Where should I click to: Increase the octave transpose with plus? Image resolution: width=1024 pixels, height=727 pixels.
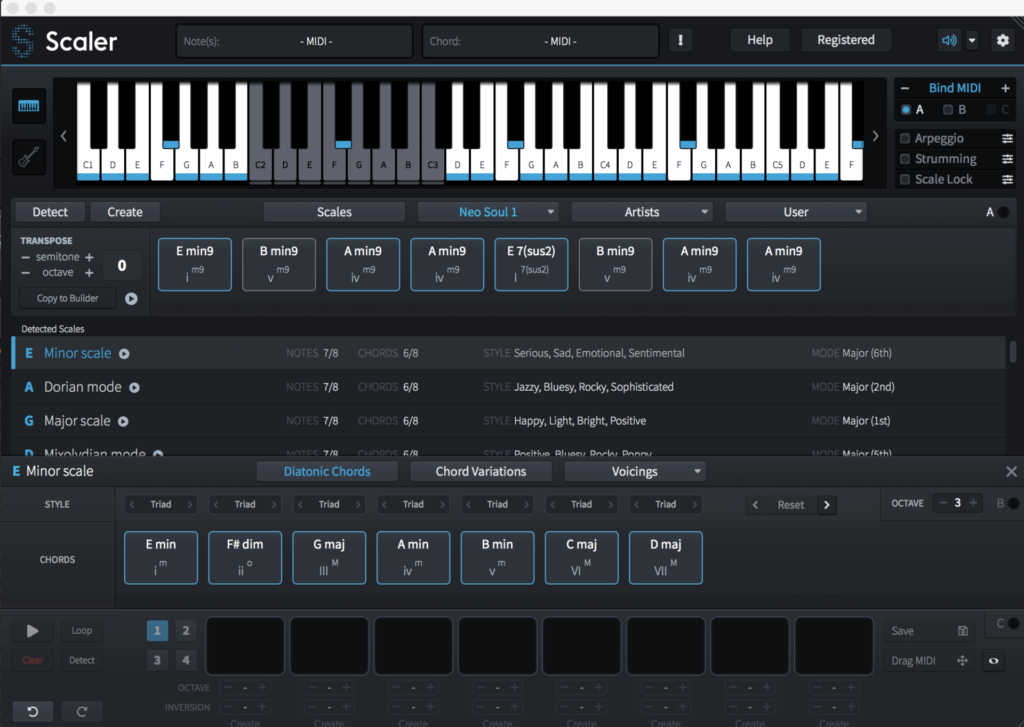tap(89, 273)
